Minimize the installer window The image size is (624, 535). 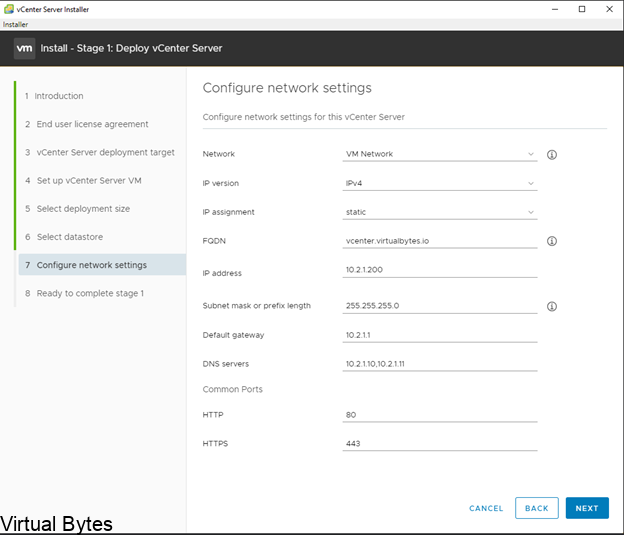tap(555, 9)
